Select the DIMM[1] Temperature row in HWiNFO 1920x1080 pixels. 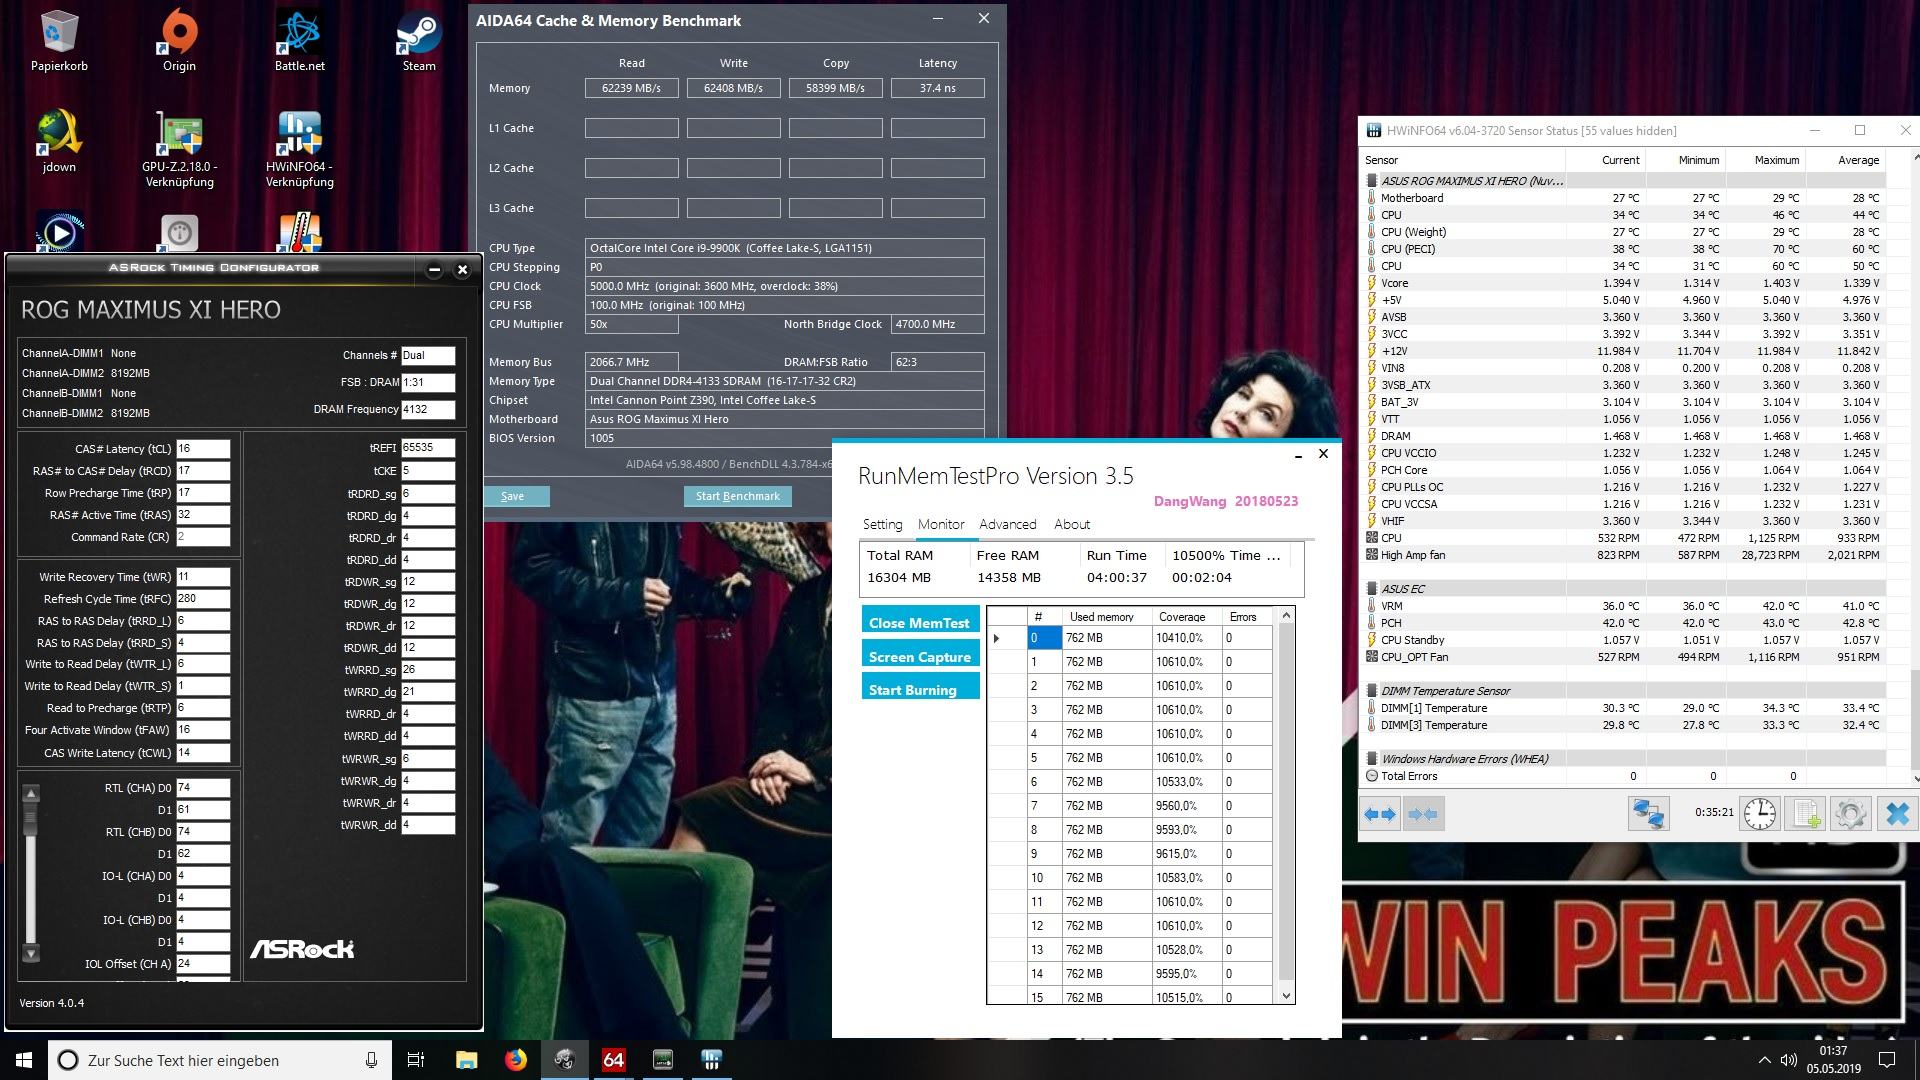(x=1624, y=708)
